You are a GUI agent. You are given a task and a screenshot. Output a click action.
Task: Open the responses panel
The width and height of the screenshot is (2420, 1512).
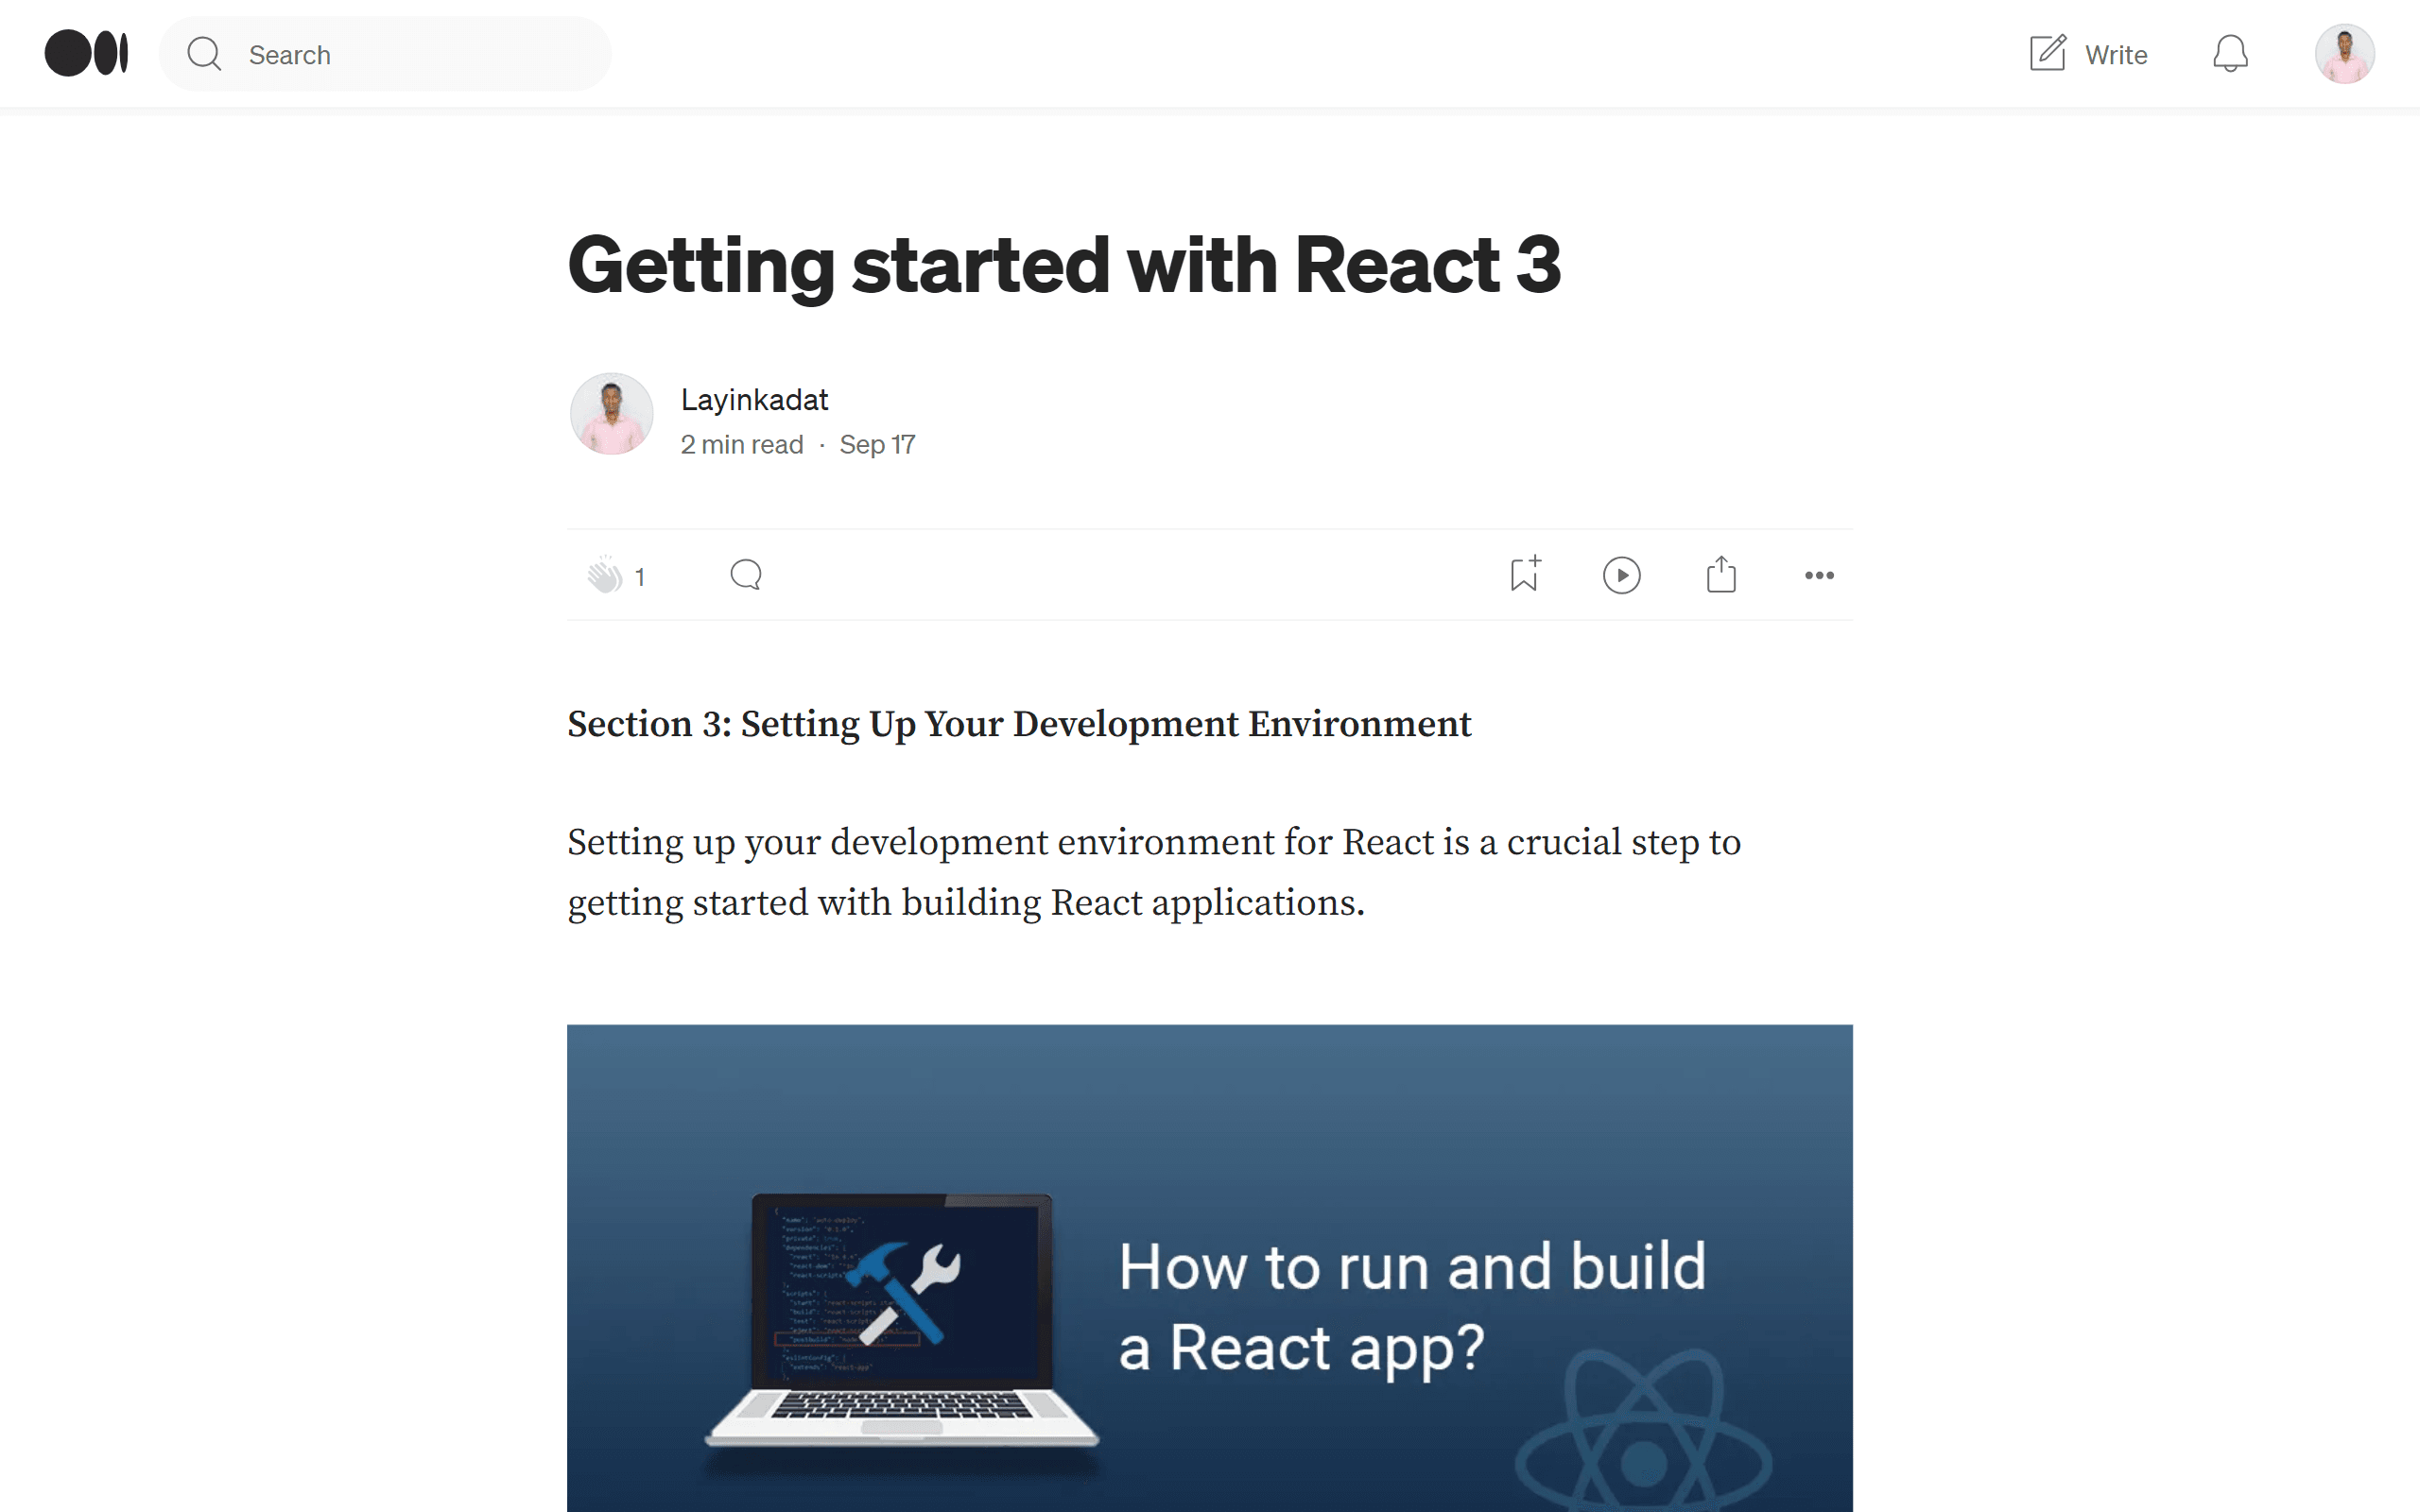tap(744, 574)
